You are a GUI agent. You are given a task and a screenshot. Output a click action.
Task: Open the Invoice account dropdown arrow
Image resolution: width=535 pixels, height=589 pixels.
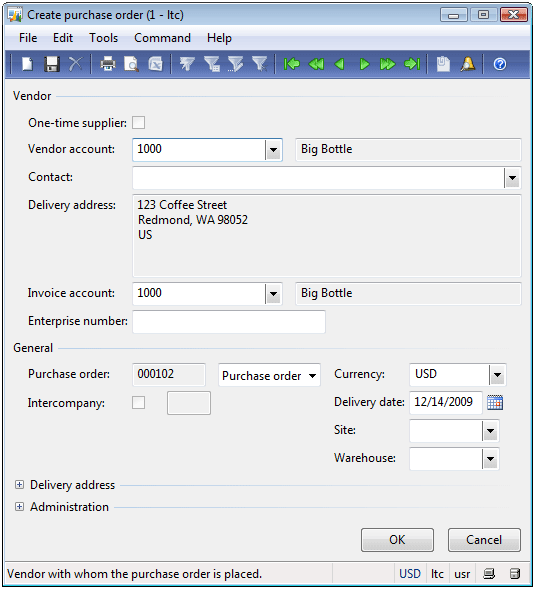point(274,294)
